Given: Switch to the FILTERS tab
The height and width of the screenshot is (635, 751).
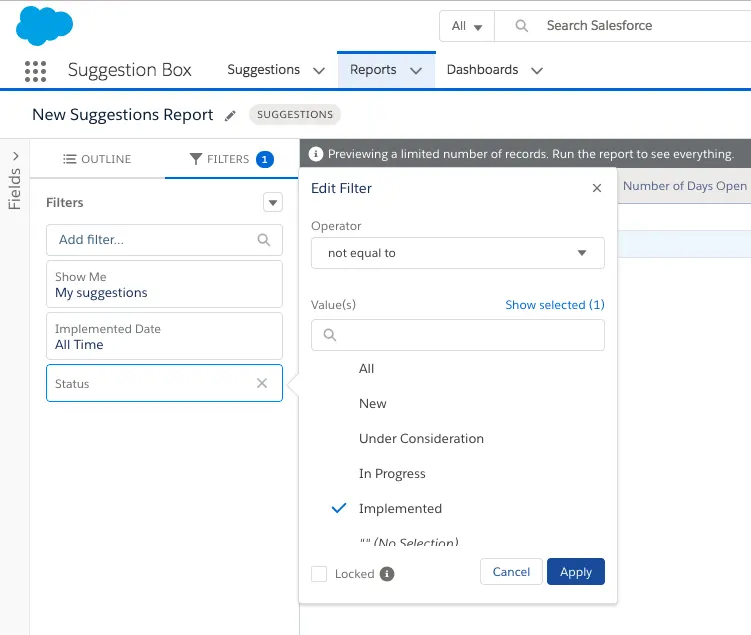Looking at the screenshot, I should (x=231, y=159).
